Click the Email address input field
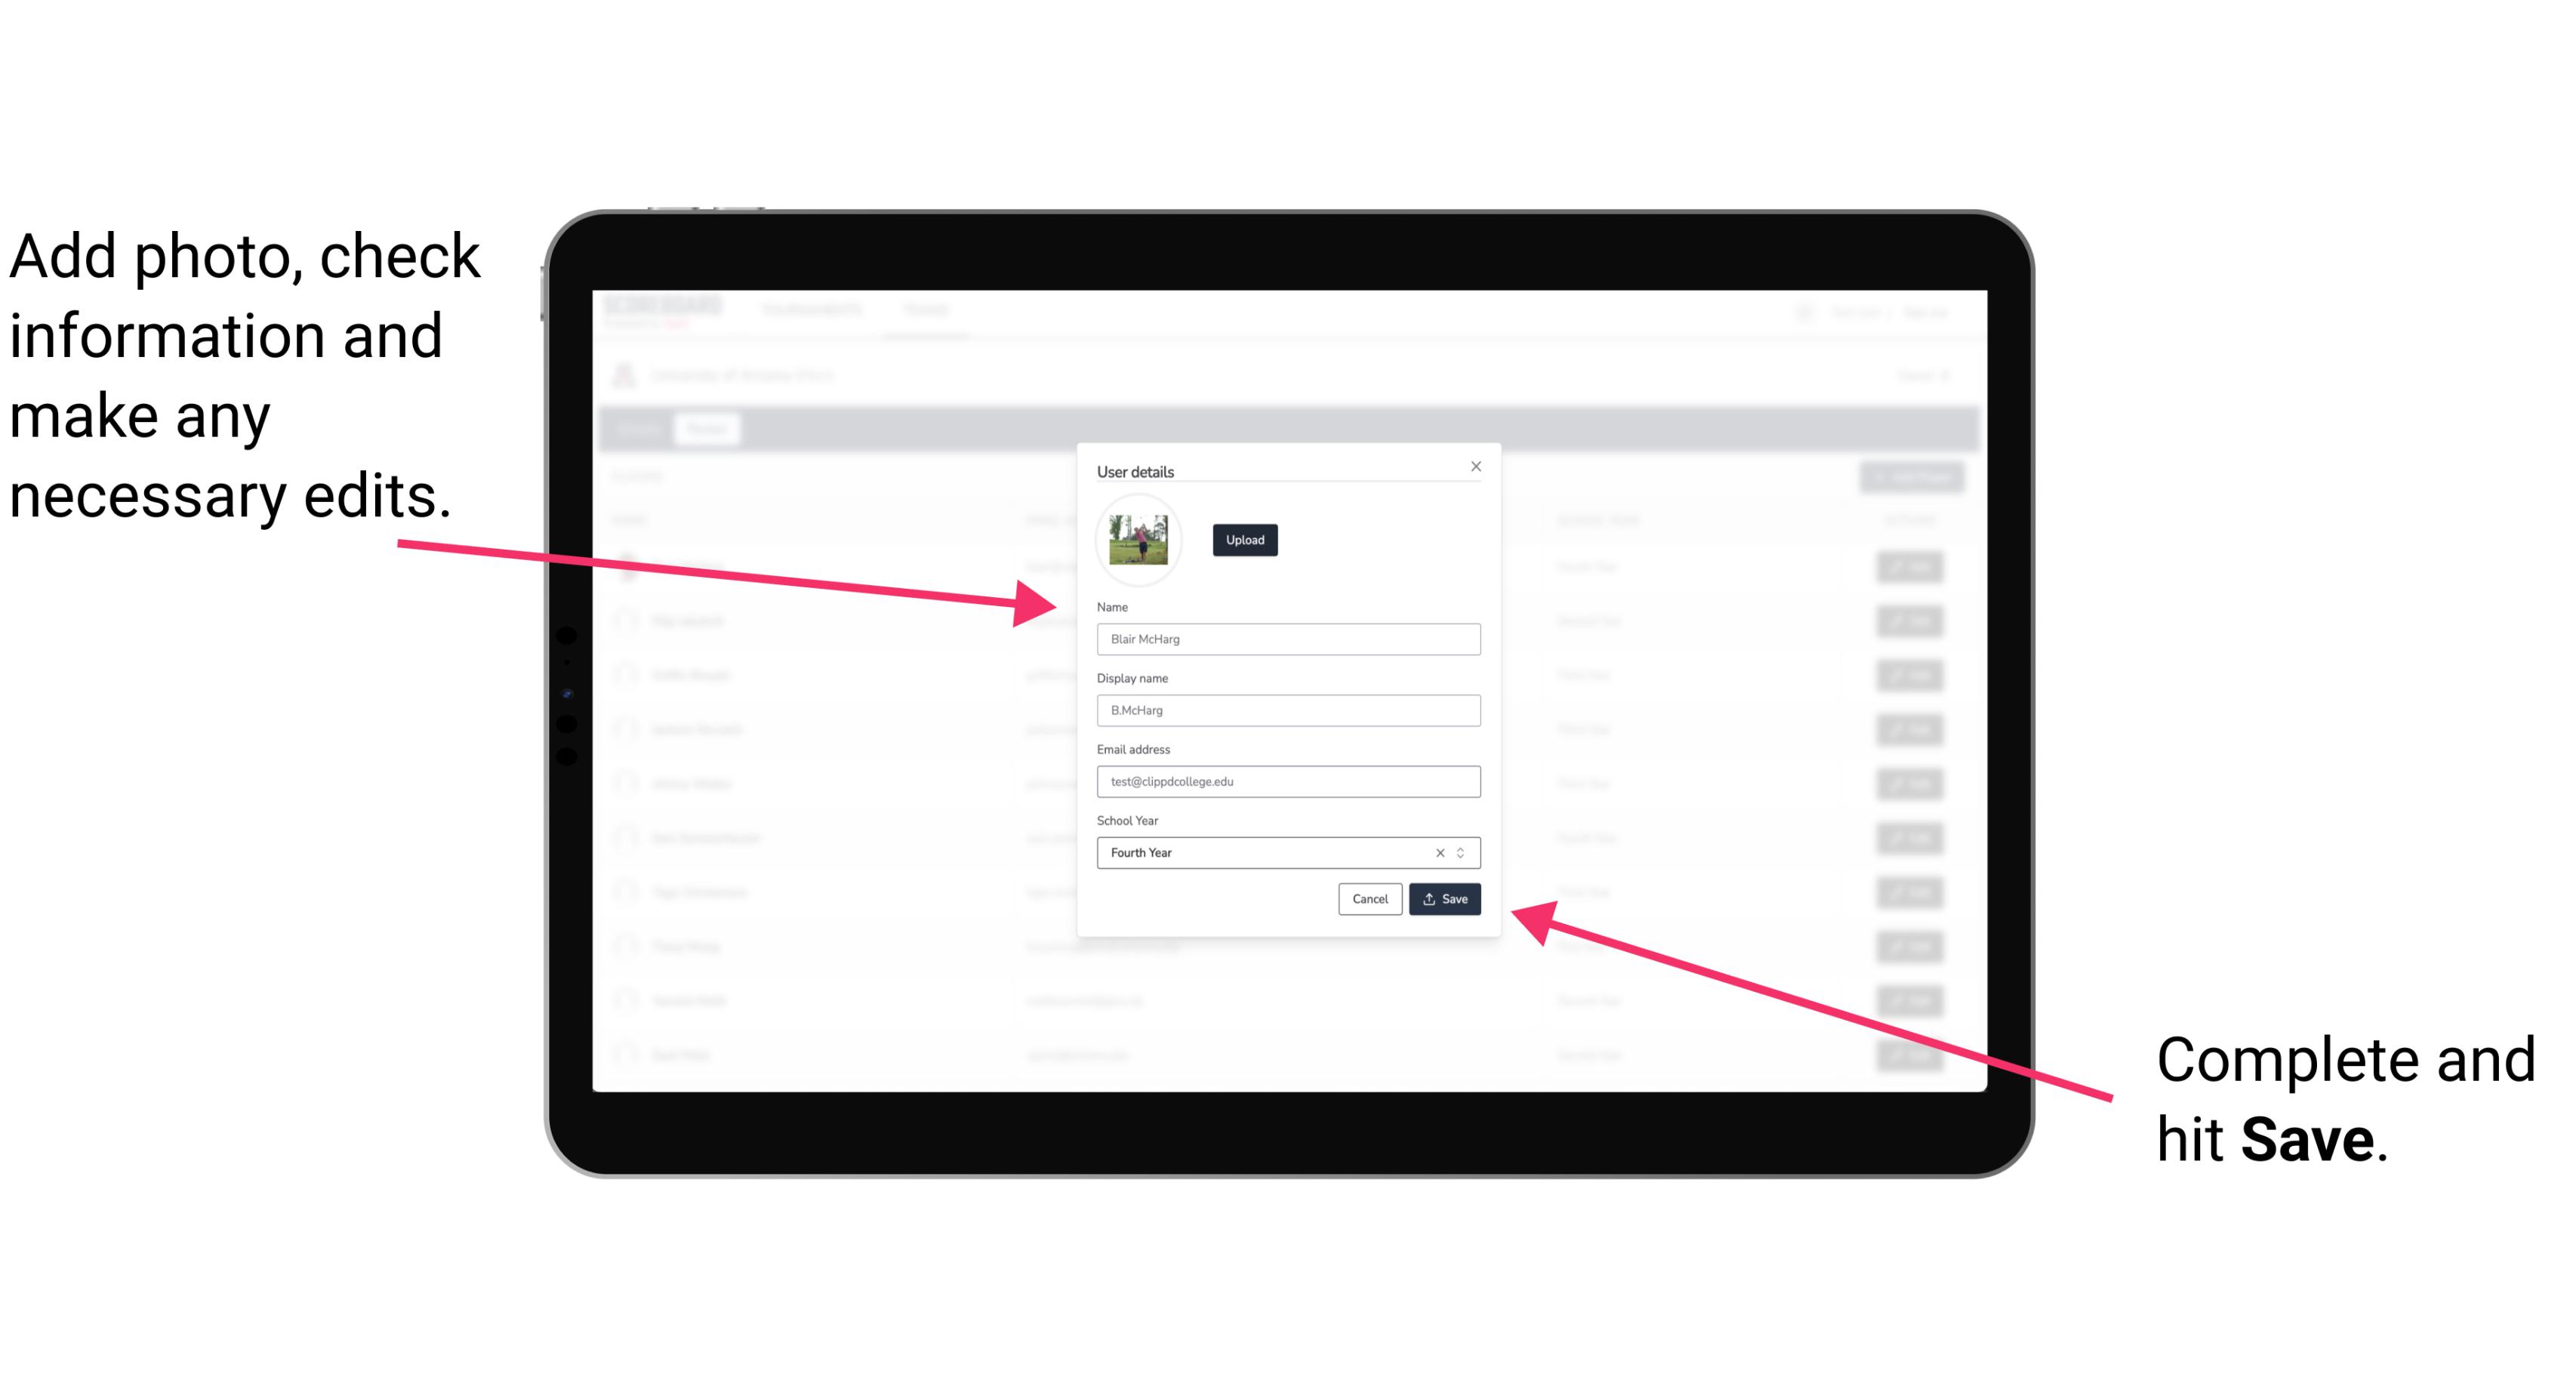This screenshot has width=2576, height=1386. (x=1287, y=782)
